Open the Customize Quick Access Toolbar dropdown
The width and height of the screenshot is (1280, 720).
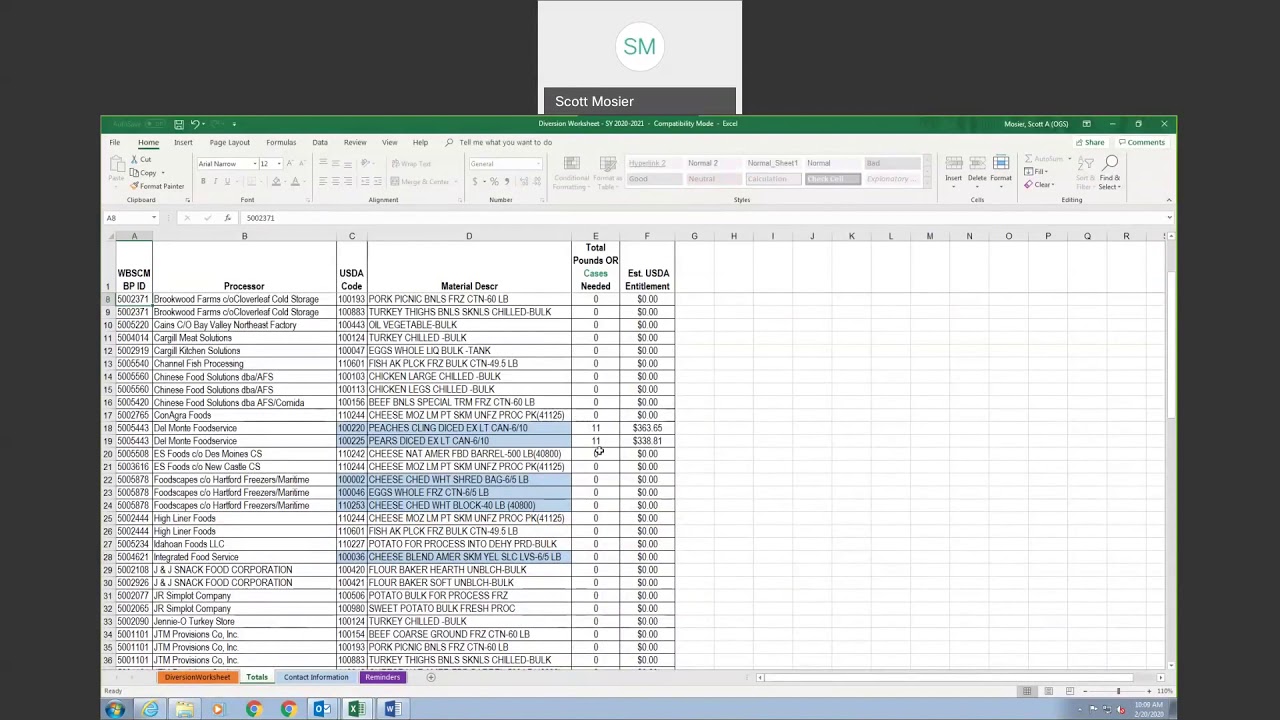pyautogui.click(x=234, y=124)
